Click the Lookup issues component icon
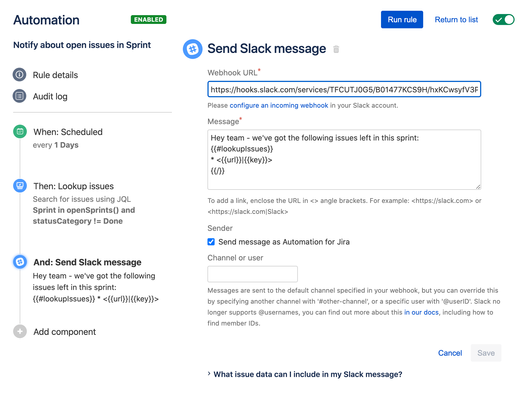Viewport: 525px width, 402px height. tap(20, 185)
